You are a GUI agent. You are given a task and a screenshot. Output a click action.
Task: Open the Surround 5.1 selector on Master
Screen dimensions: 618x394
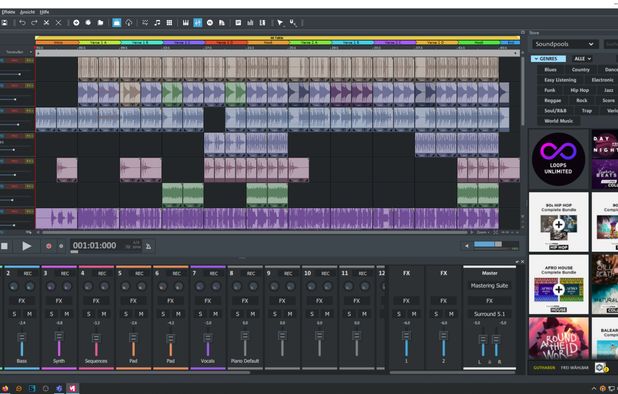[490, 314]
